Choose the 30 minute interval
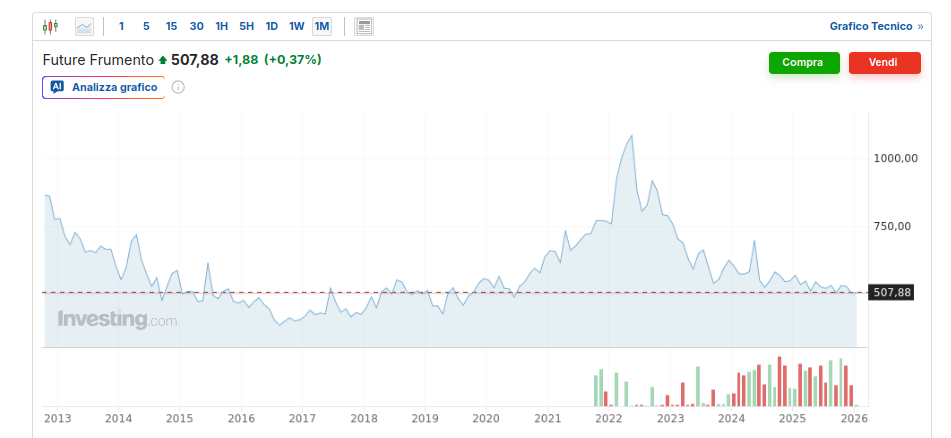Viewport: 951px width, 438px height. click(x=196, y=26)
